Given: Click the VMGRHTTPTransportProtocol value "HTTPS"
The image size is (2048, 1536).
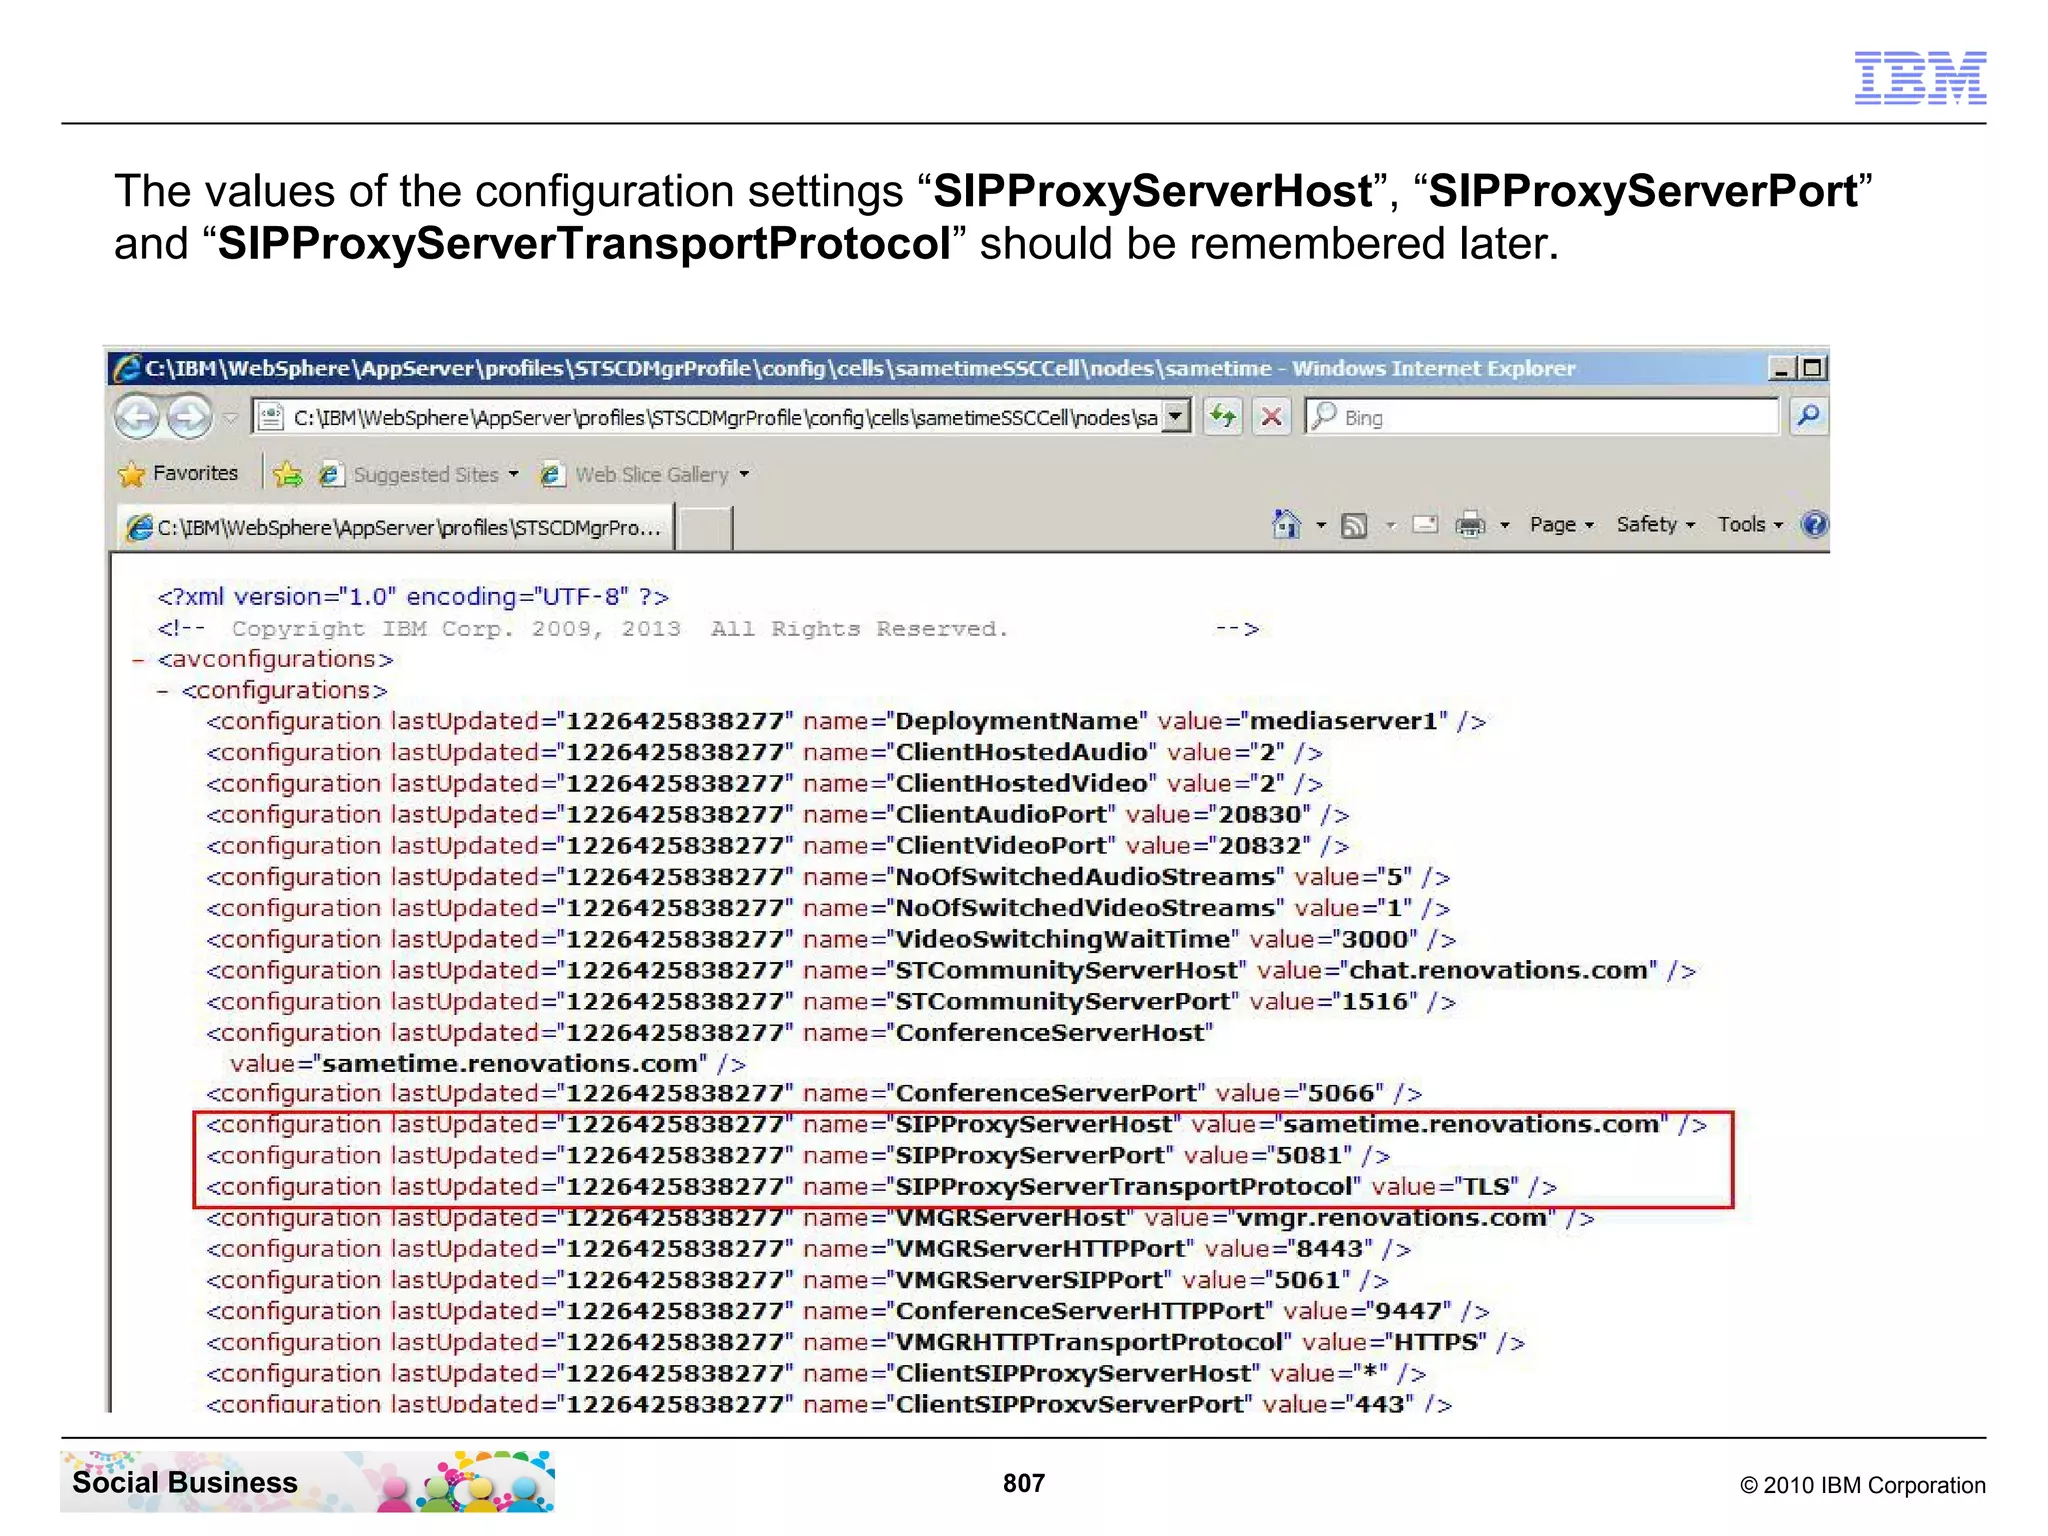Looking at the screenshot, I should (1435, 1342).
